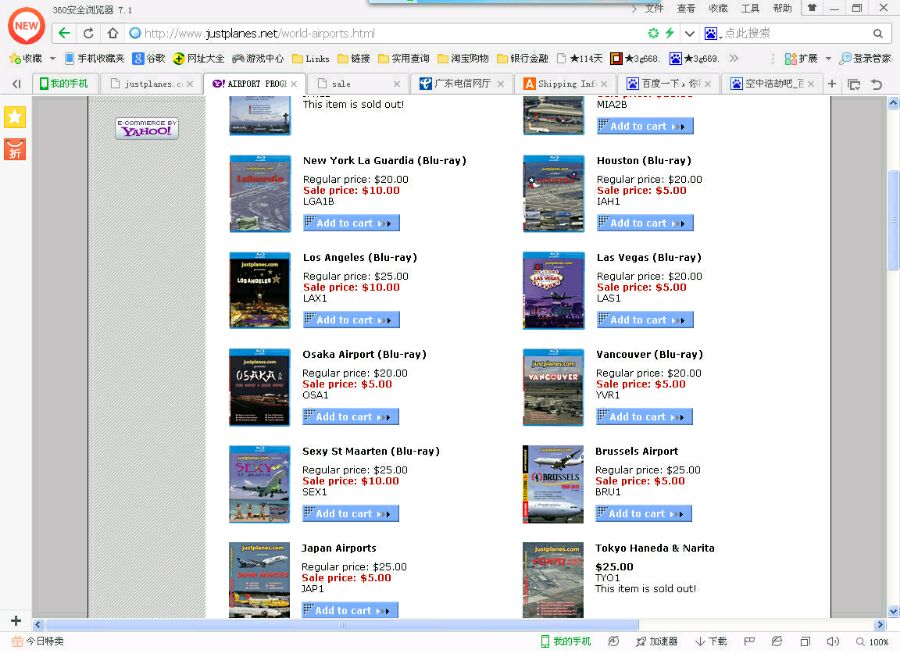Add Houston Blu-ray to cart
The width and height of the screenshot is (900, 652).
645,223
